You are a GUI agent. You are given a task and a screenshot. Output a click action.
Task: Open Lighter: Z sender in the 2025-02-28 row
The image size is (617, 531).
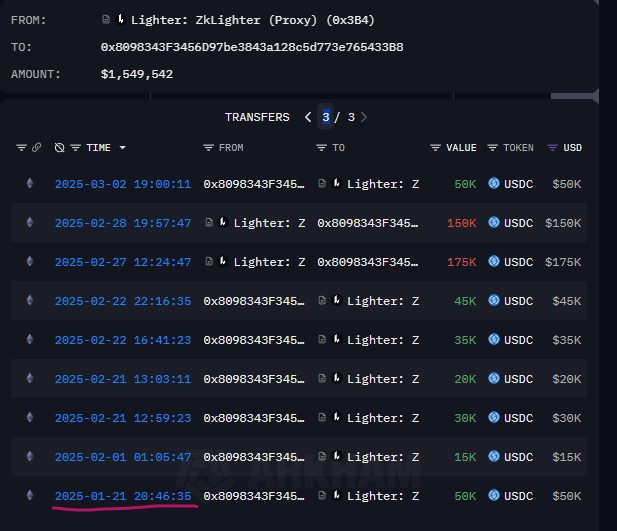click(x=270, y=223)
